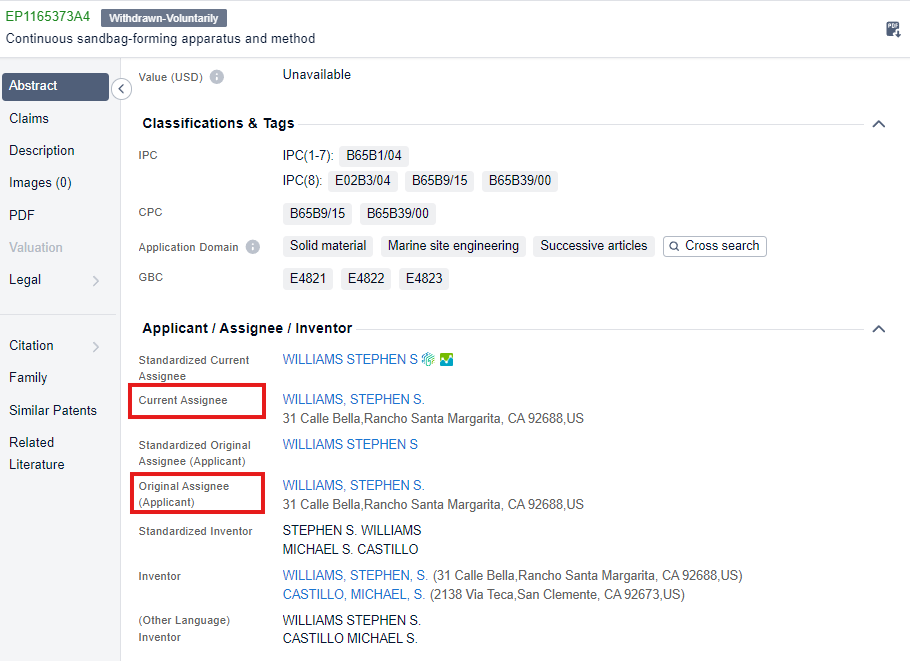Collapse the left sidebar with arrow button
This screenshot has height=661, width=910.
tap(121, 89)
